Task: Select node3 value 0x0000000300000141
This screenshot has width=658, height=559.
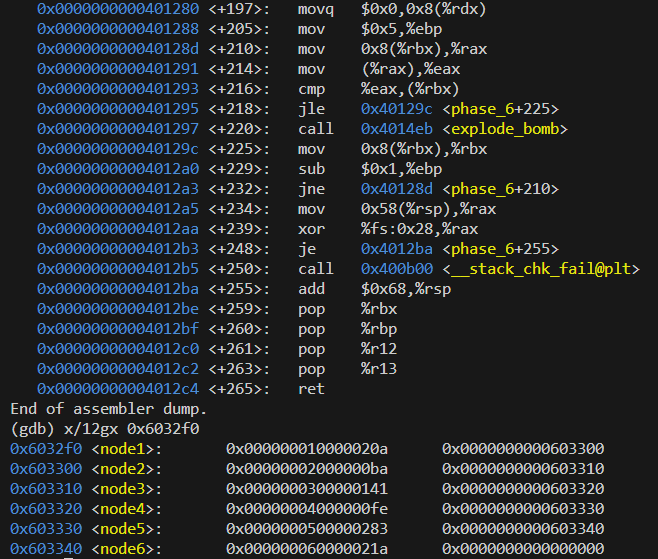Action: (307, 489)
